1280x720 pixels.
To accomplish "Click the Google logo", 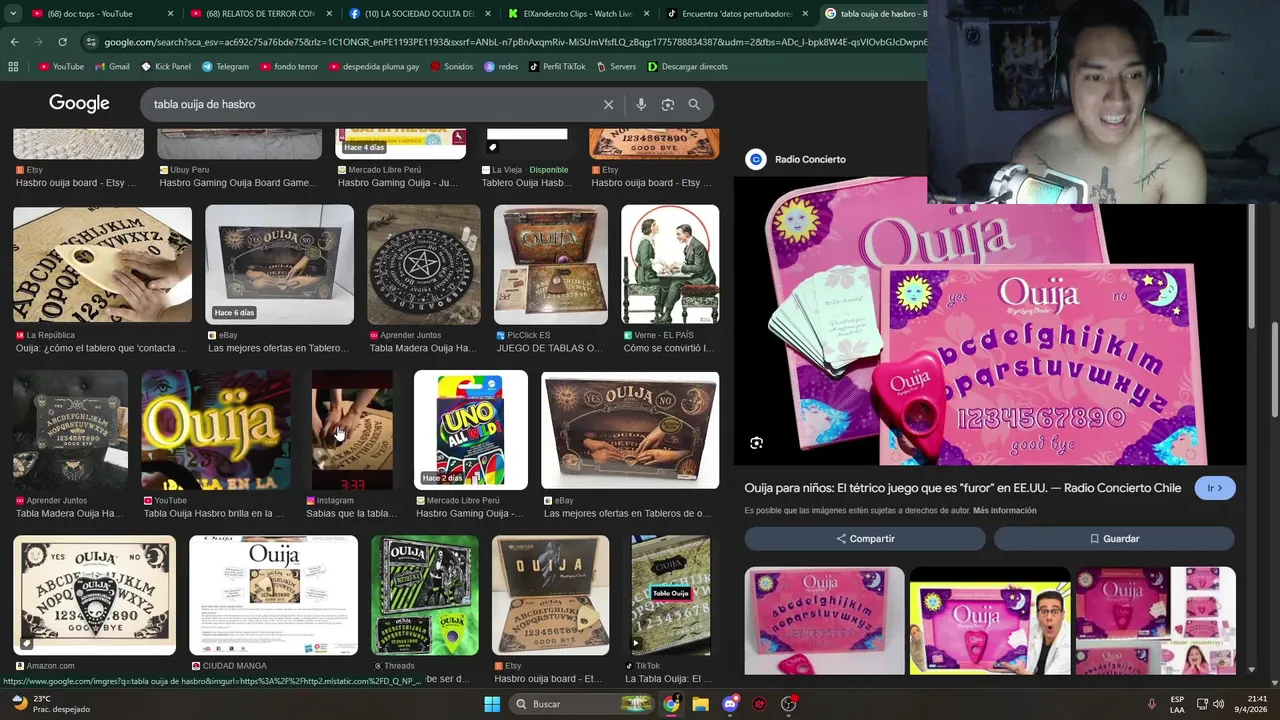I will [79, 104].
